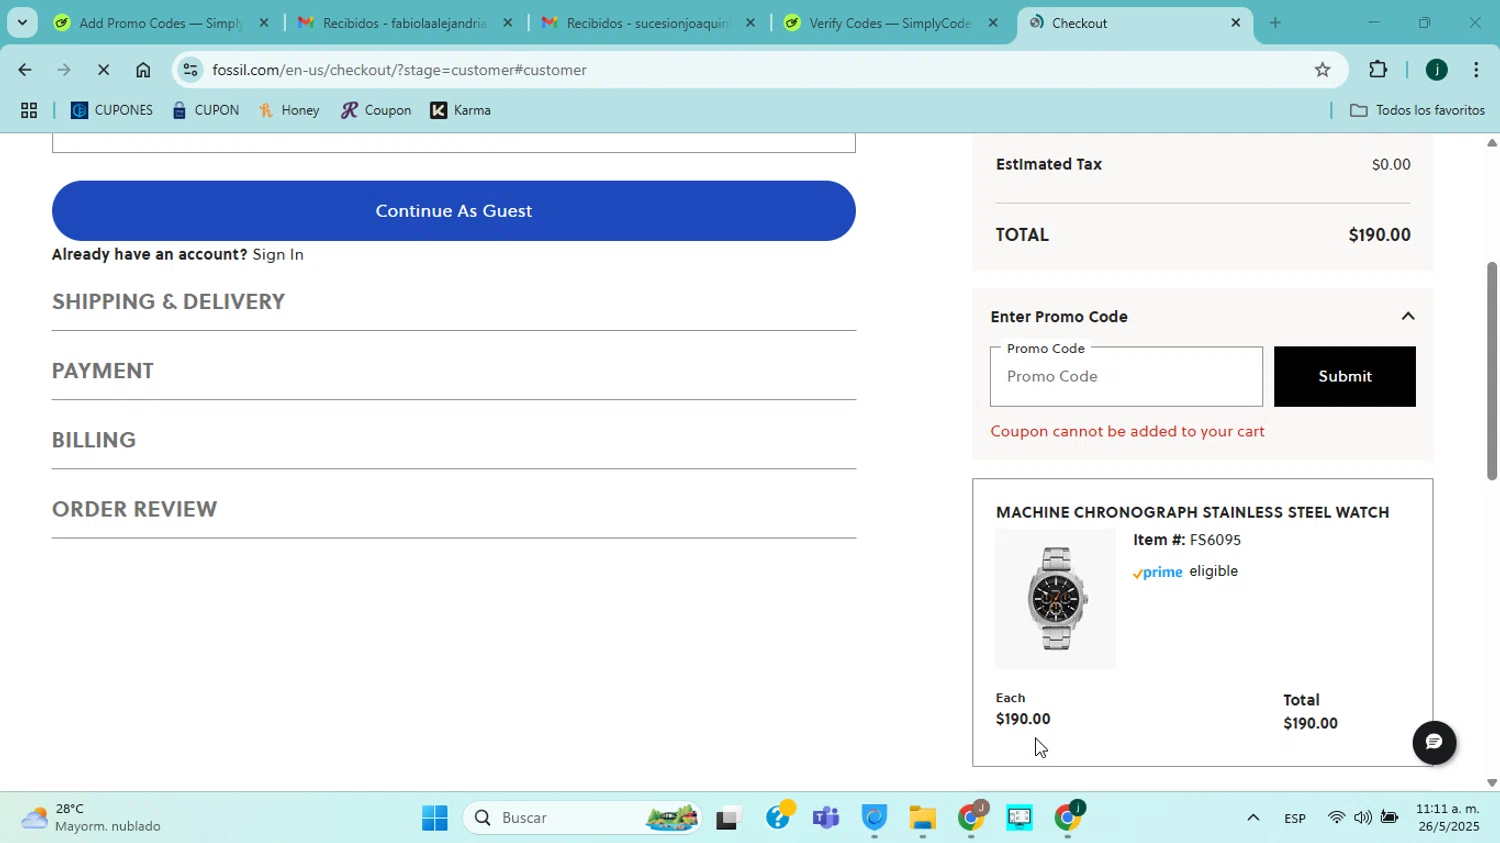Open the Chrome extensions menu
Screen dimensions: 1500x843
(1378, 70)
